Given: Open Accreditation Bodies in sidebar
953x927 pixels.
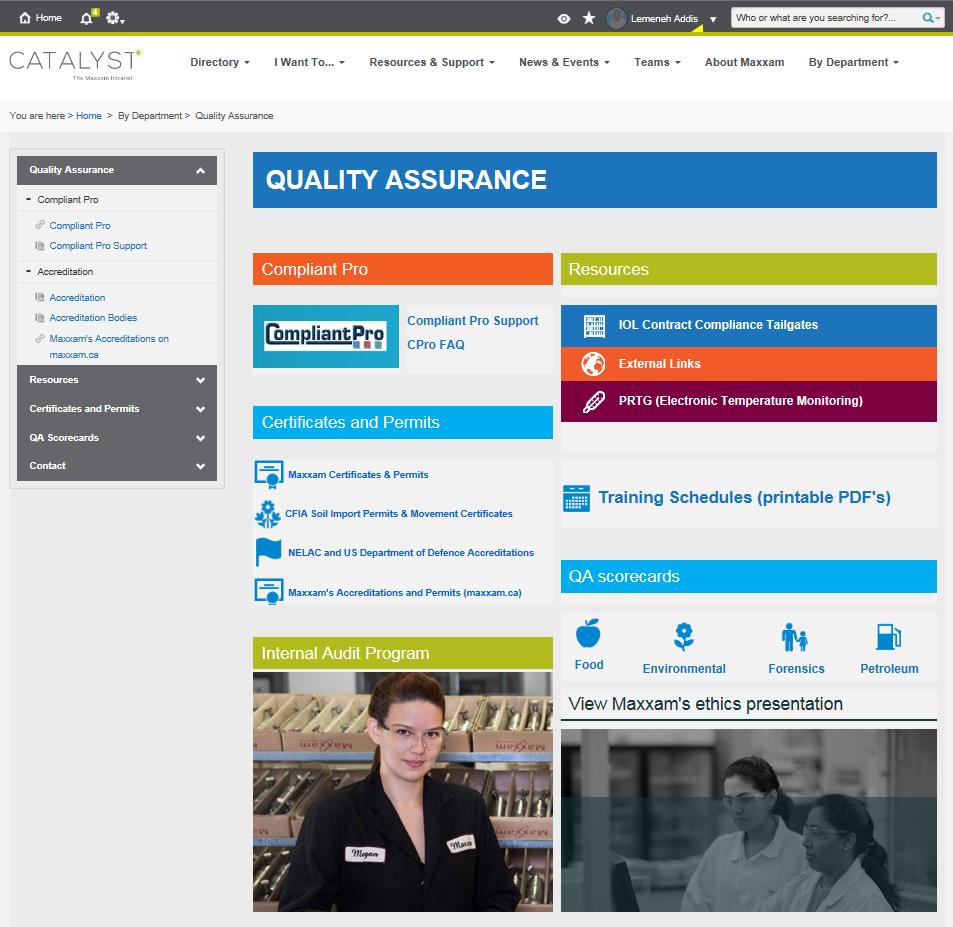Looking at the screenshot, I should click(x=93, y=318).
